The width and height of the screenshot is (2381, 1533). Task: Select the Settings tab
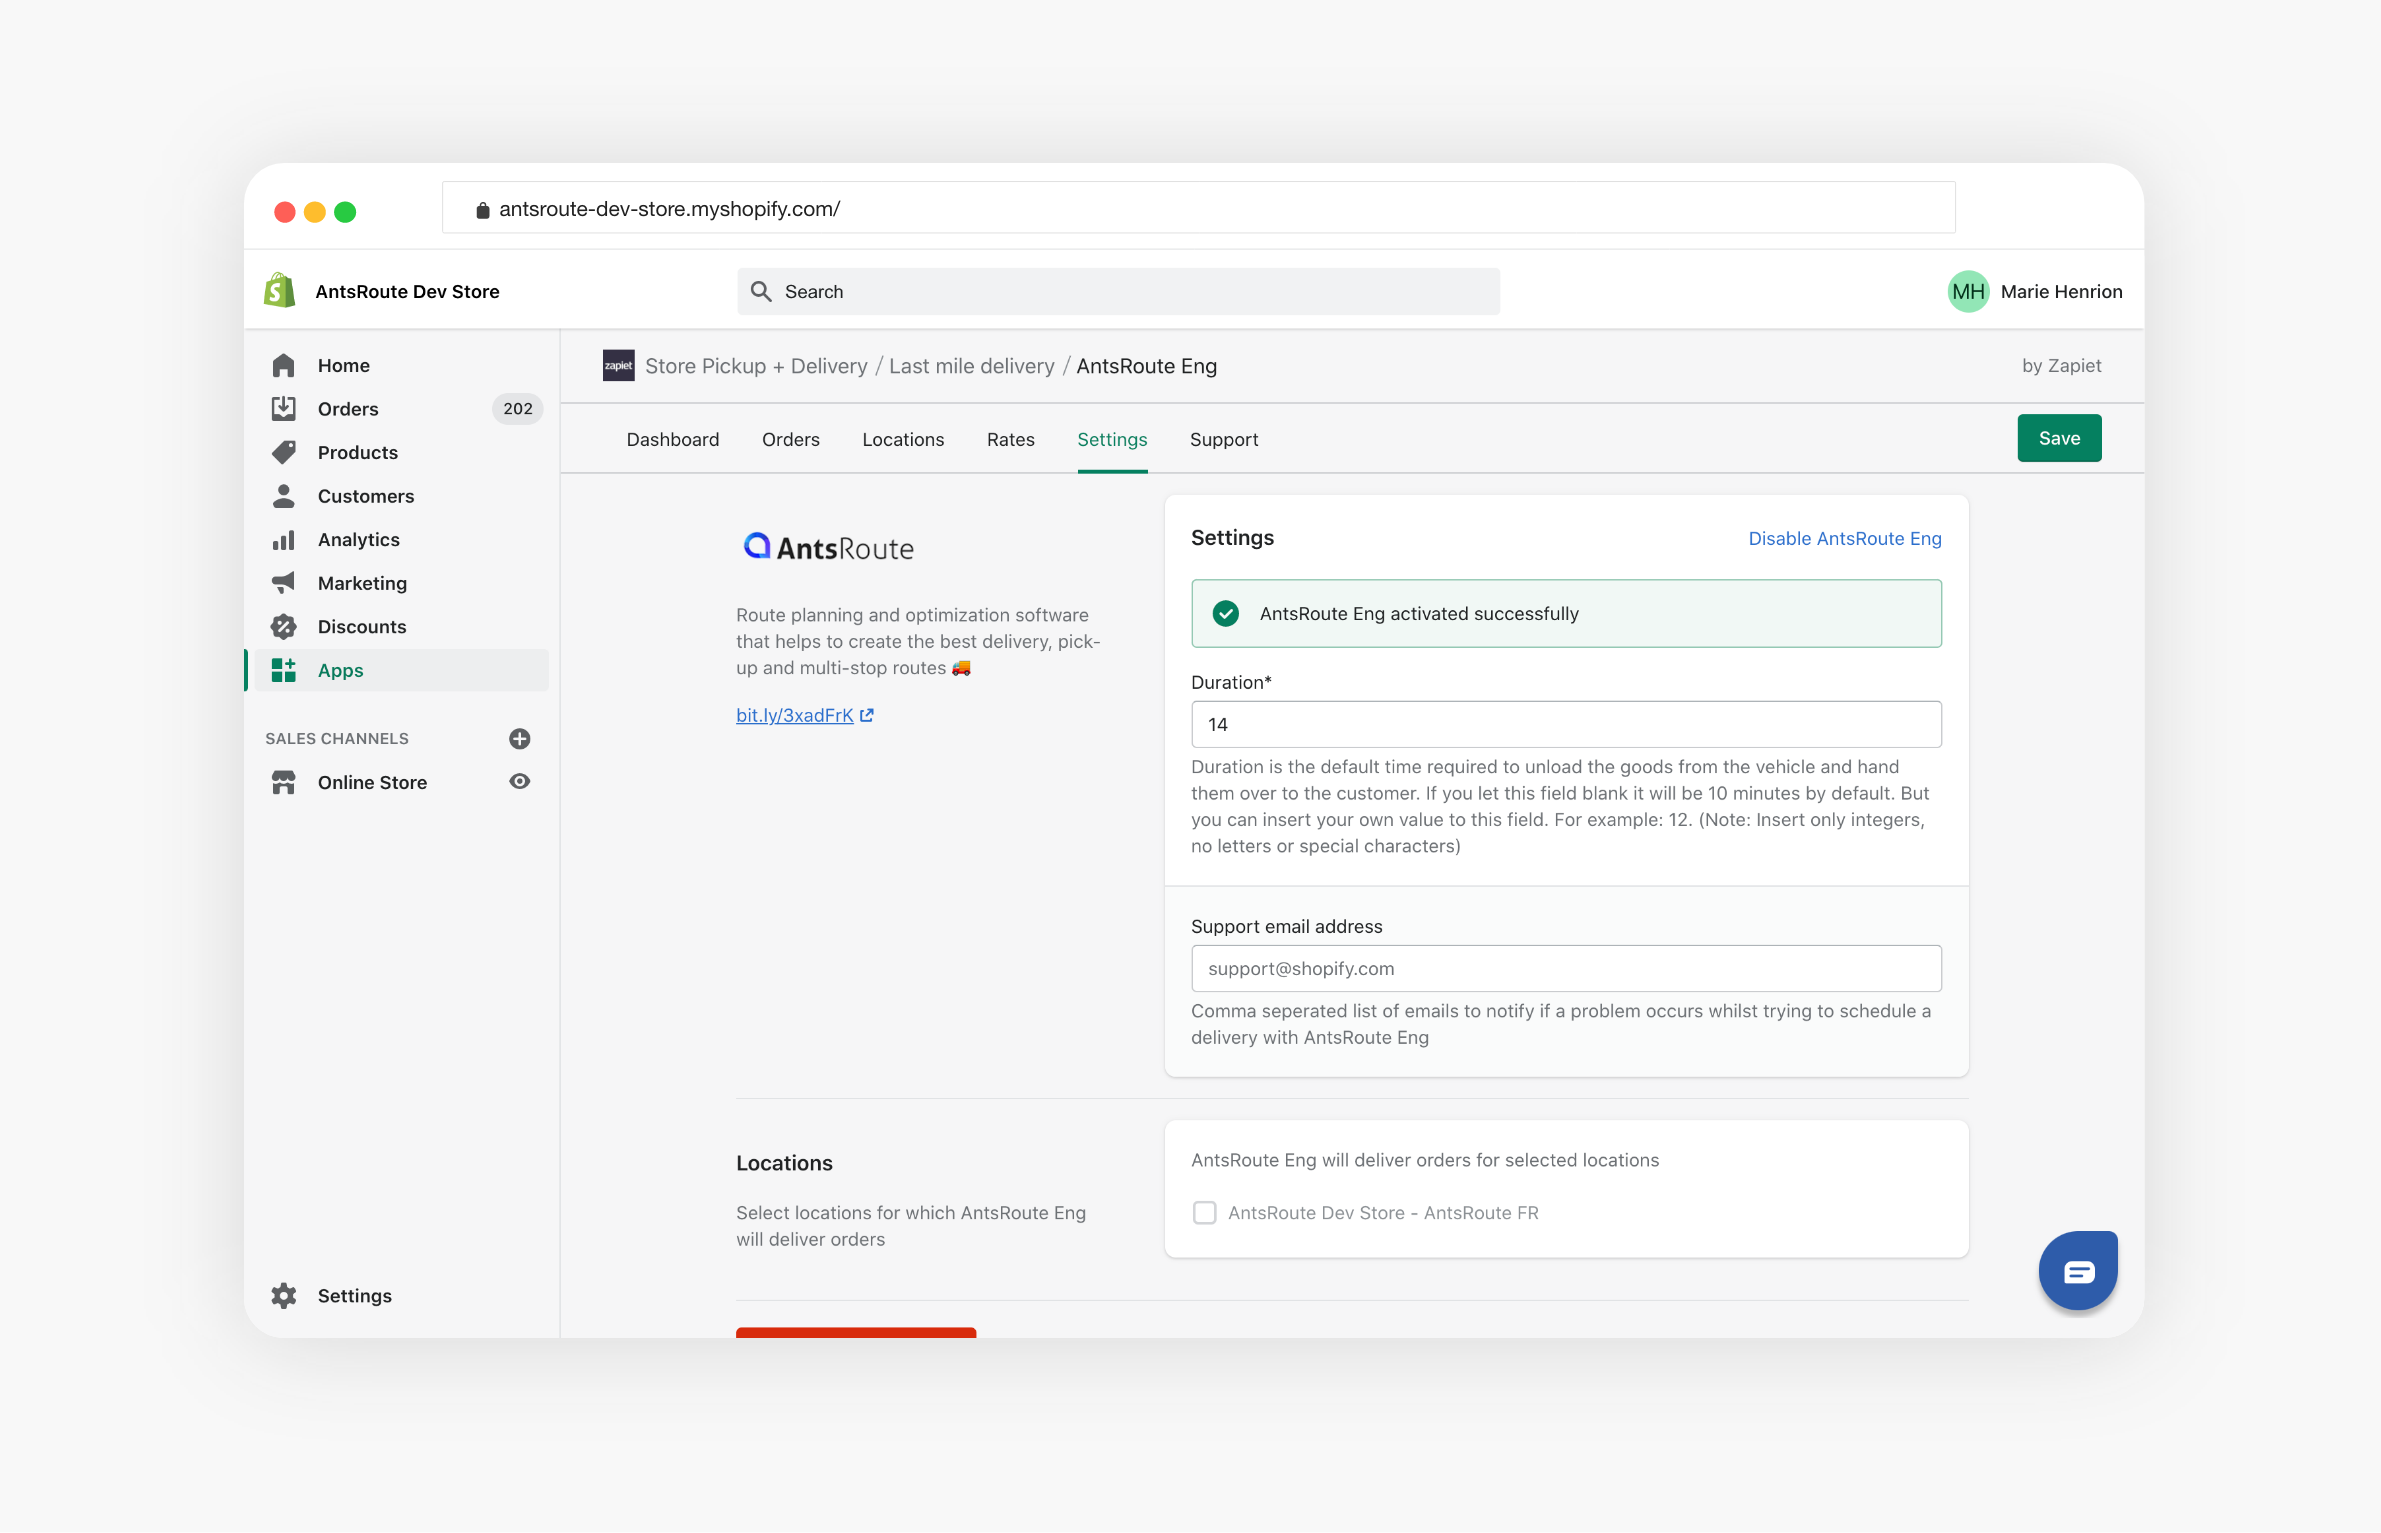[x=1112, y=440]
